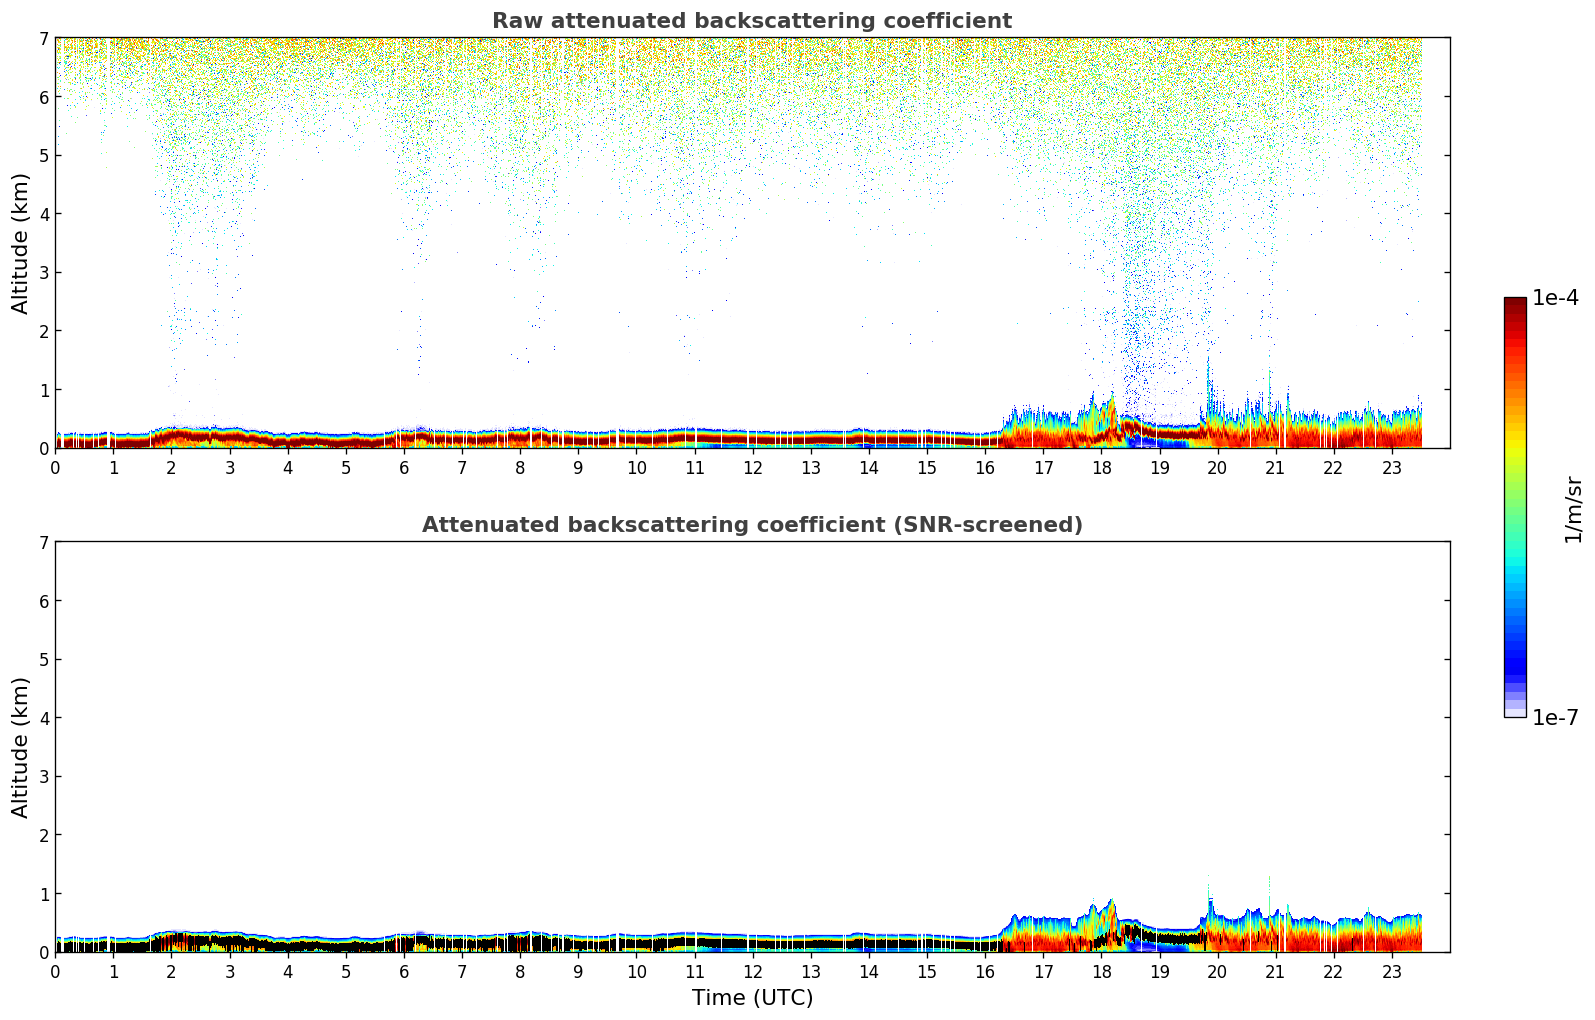
Task: Click the 0 hour tick on bottom plot's x-axis
Action: [x=55, y=971]
